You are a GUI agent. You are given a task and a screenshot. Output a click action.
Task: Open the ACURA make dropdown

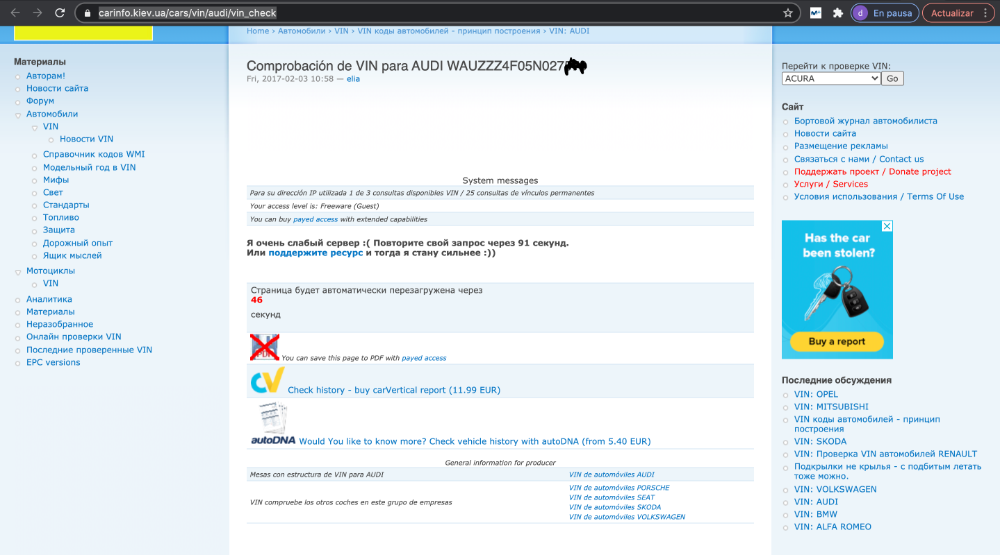[831, 78]
